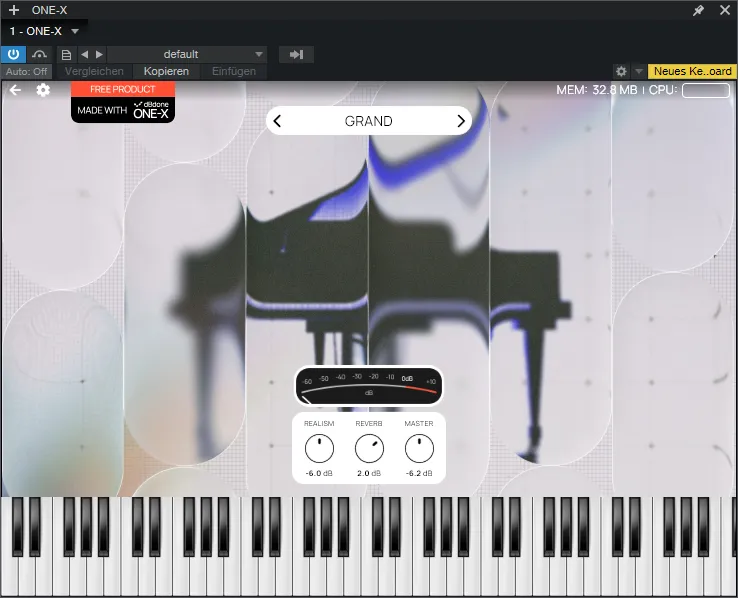Screen dimensions: 738x598
Task: Open the preset file menu icon
Action: (66, 55)
